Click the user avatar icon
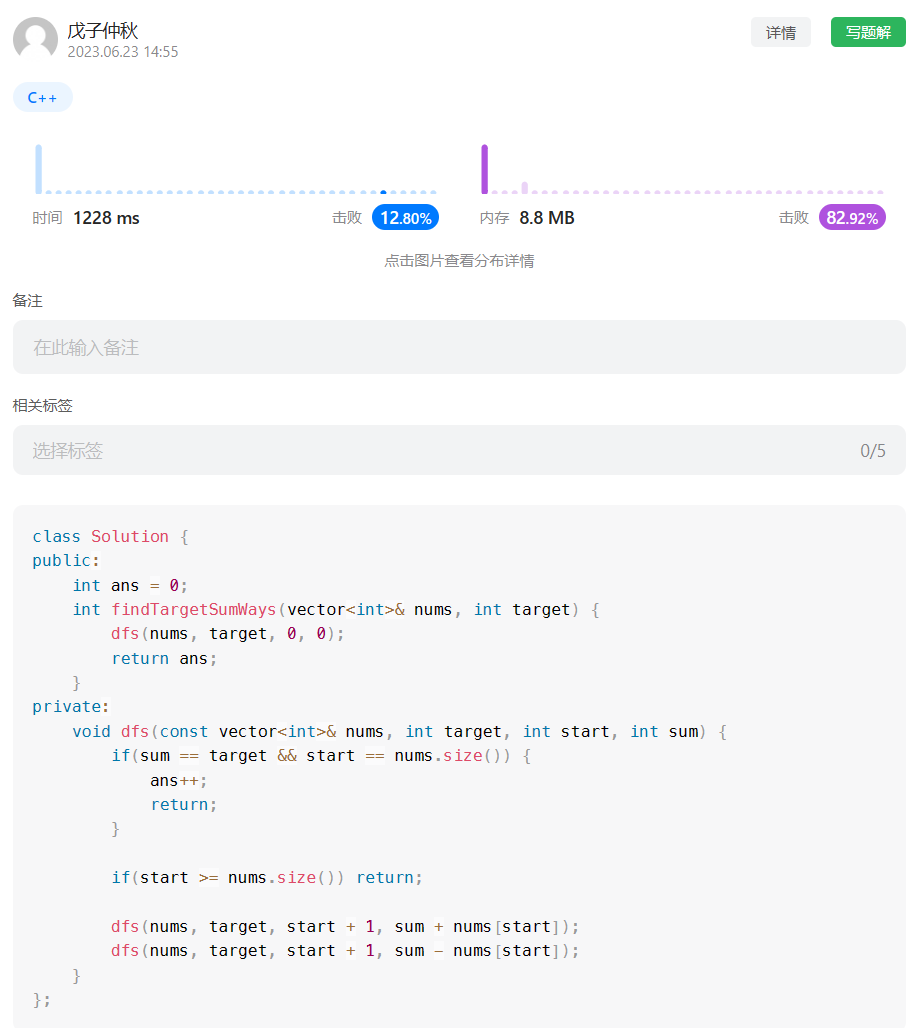 pos(35,39)
